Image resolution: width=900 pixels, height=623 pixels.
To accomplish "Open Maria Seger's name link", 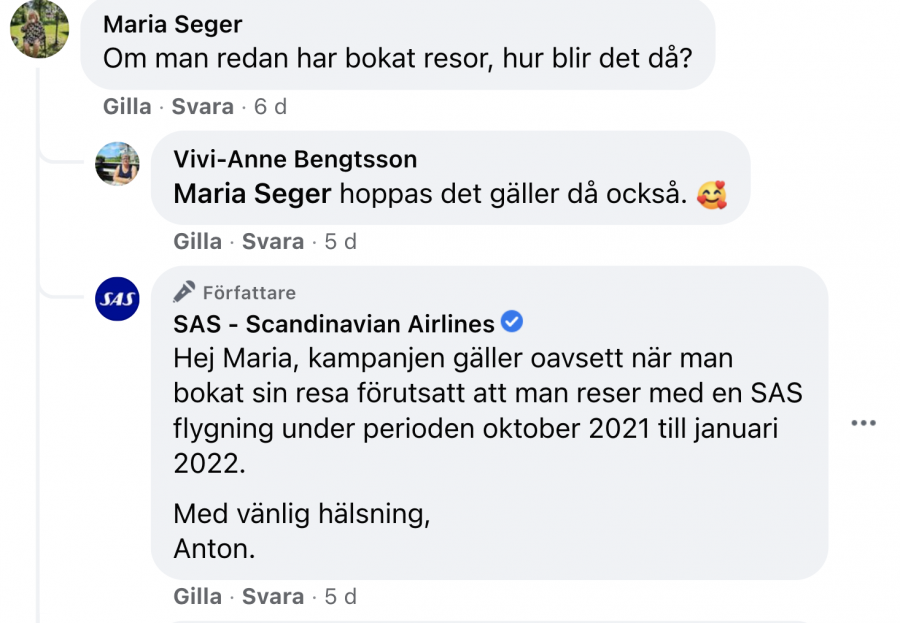I will tap(173, 24).
